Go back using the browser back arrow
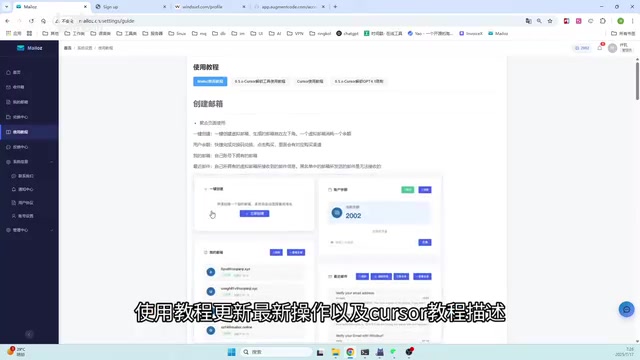Image resolution: width=640 pixels, height=360 pixels. (x=7, y=21)
